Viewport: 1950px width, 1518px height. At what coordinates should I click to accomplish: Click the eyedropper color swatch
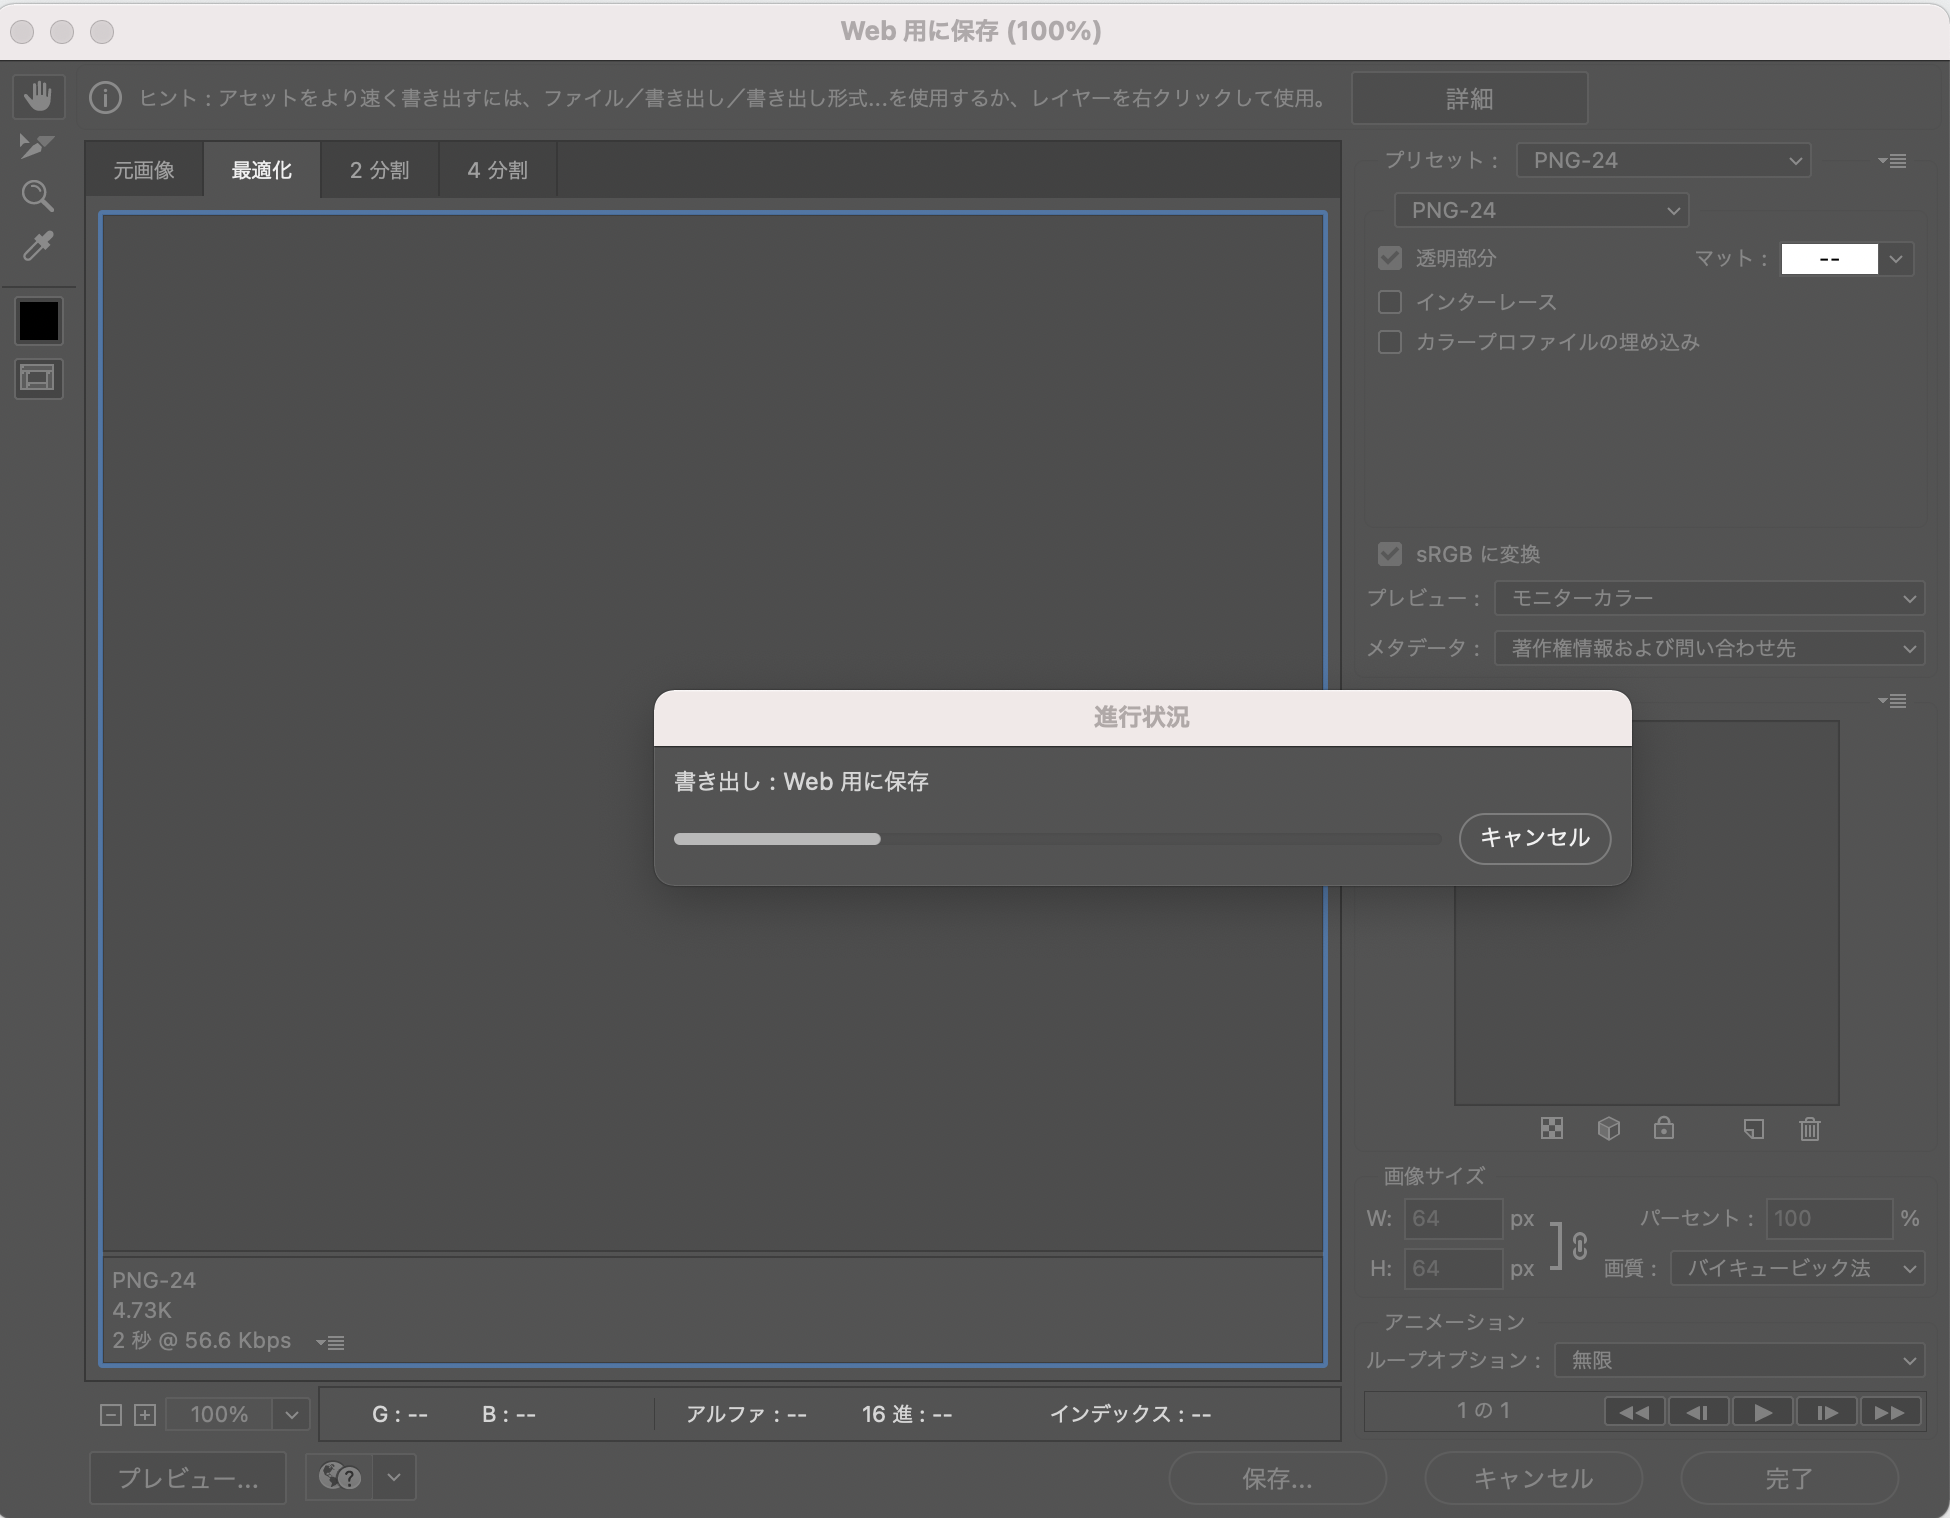pos(38,321)
